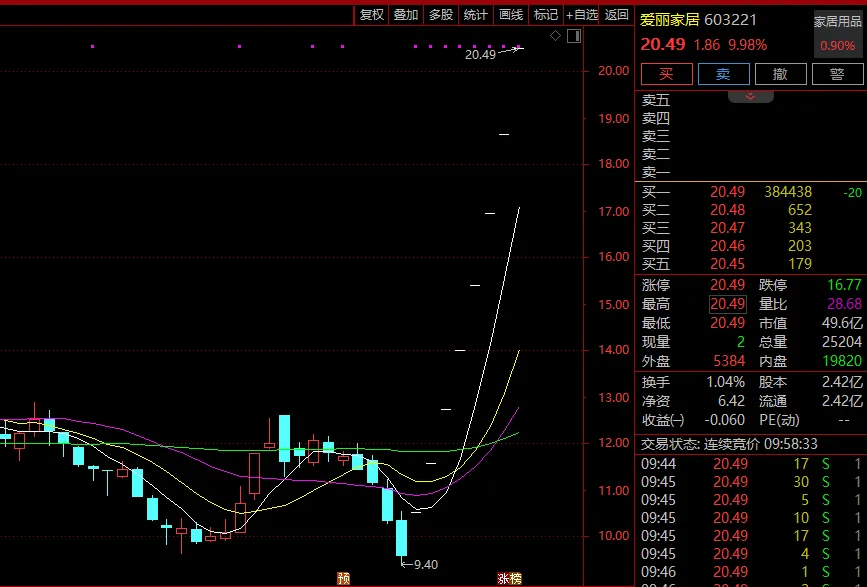Select the 09:45 tick with volume 30
Image resolution: width=867 pixels, height=587 pixels.
pyautogui.click(x=751, y=482)
